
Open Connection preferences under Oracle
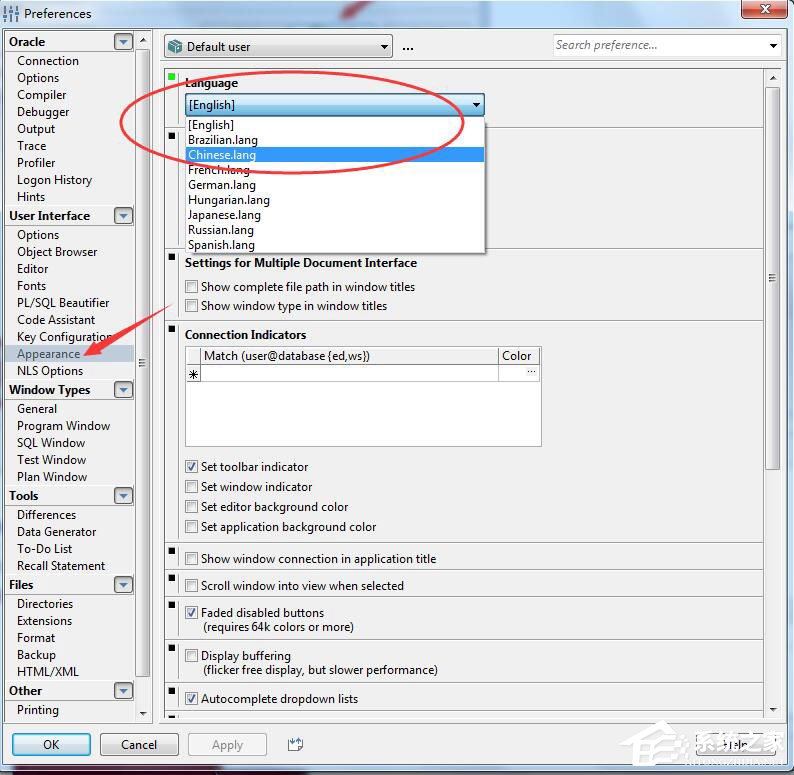[x=48, y=60]
